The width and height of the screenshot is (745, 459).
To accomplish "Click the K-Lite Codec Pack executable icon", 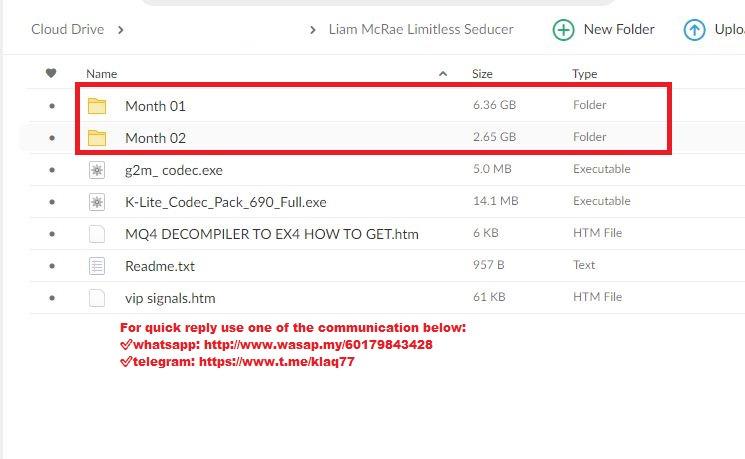I will (x=97, y=202).
